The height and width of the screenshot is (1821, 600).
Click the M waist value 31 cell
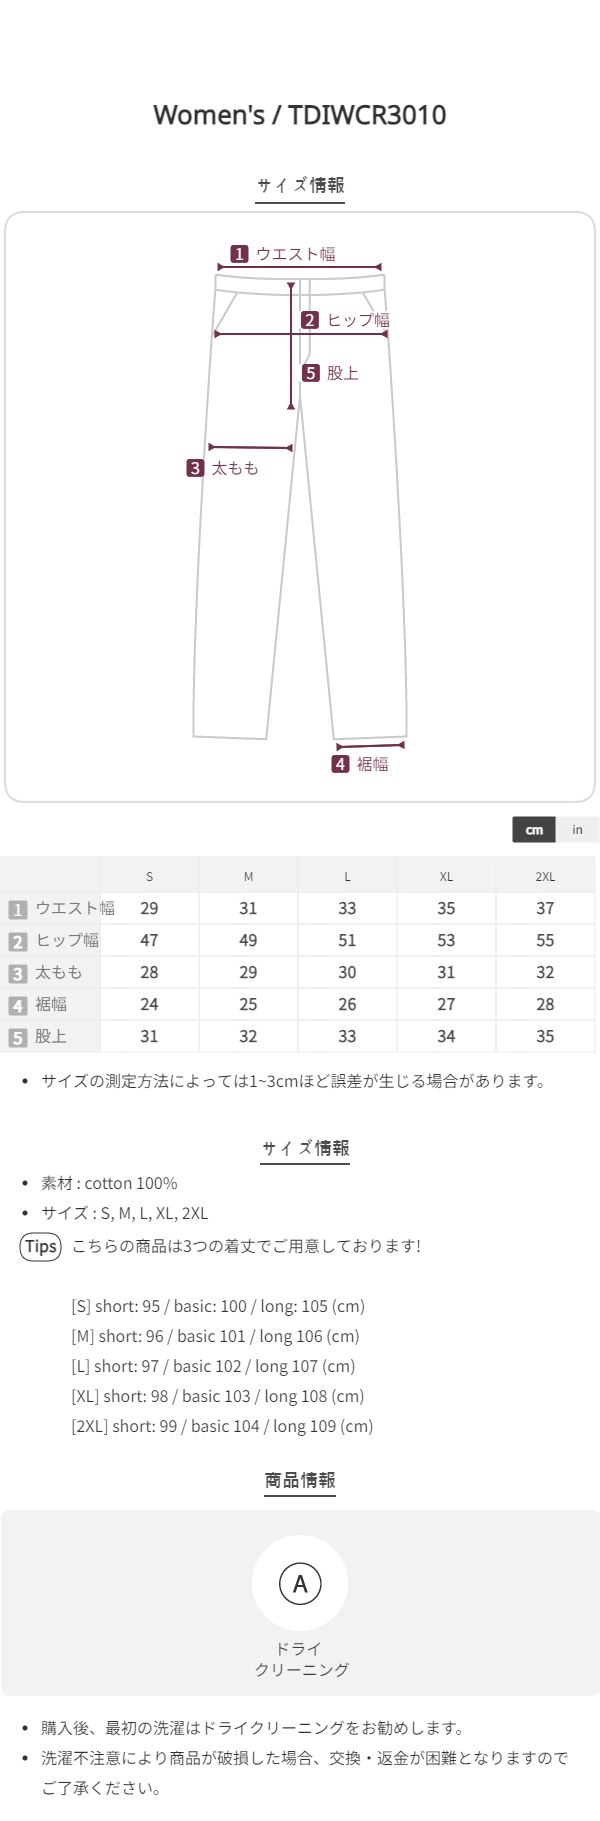point(248,908)
